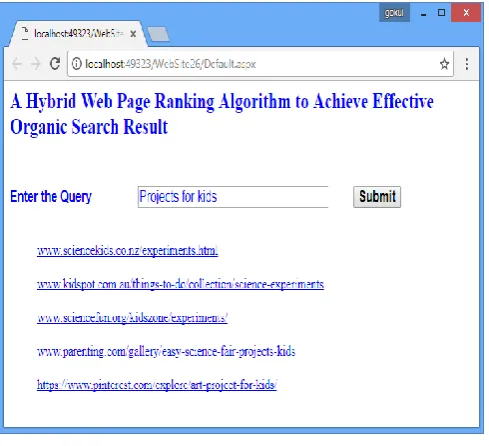
Task: Bookmark this page with the star icon
Action: click(x=444, y=63)
